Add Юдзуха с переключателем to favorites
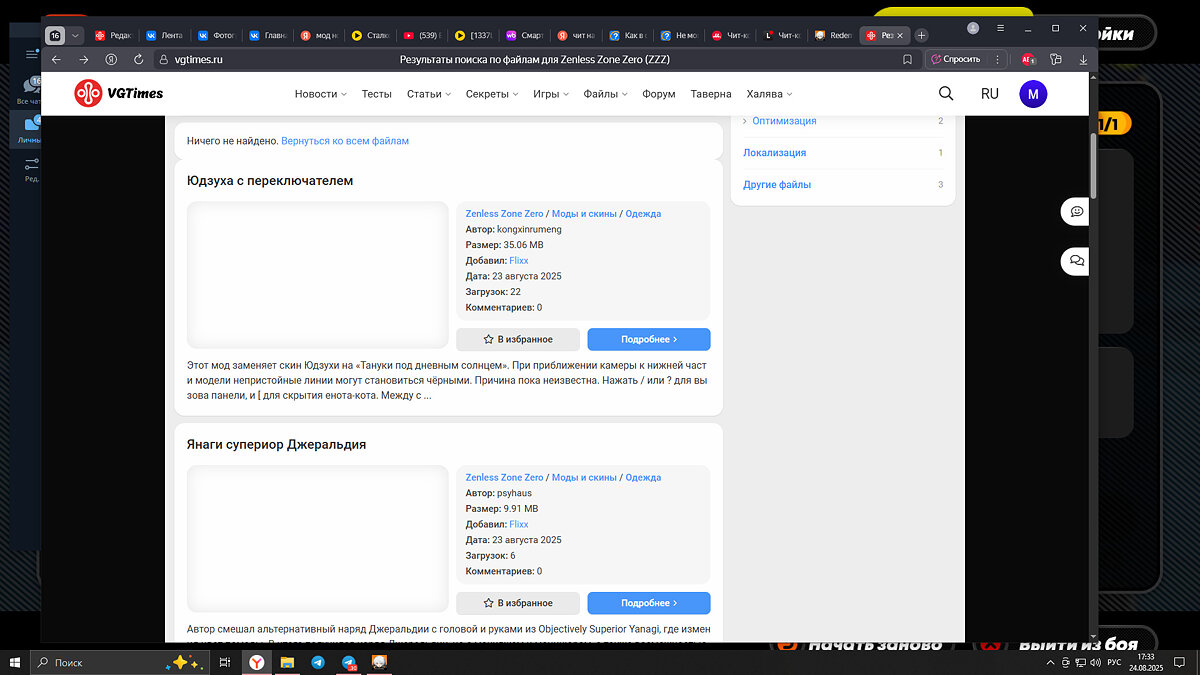 point(518,339)
